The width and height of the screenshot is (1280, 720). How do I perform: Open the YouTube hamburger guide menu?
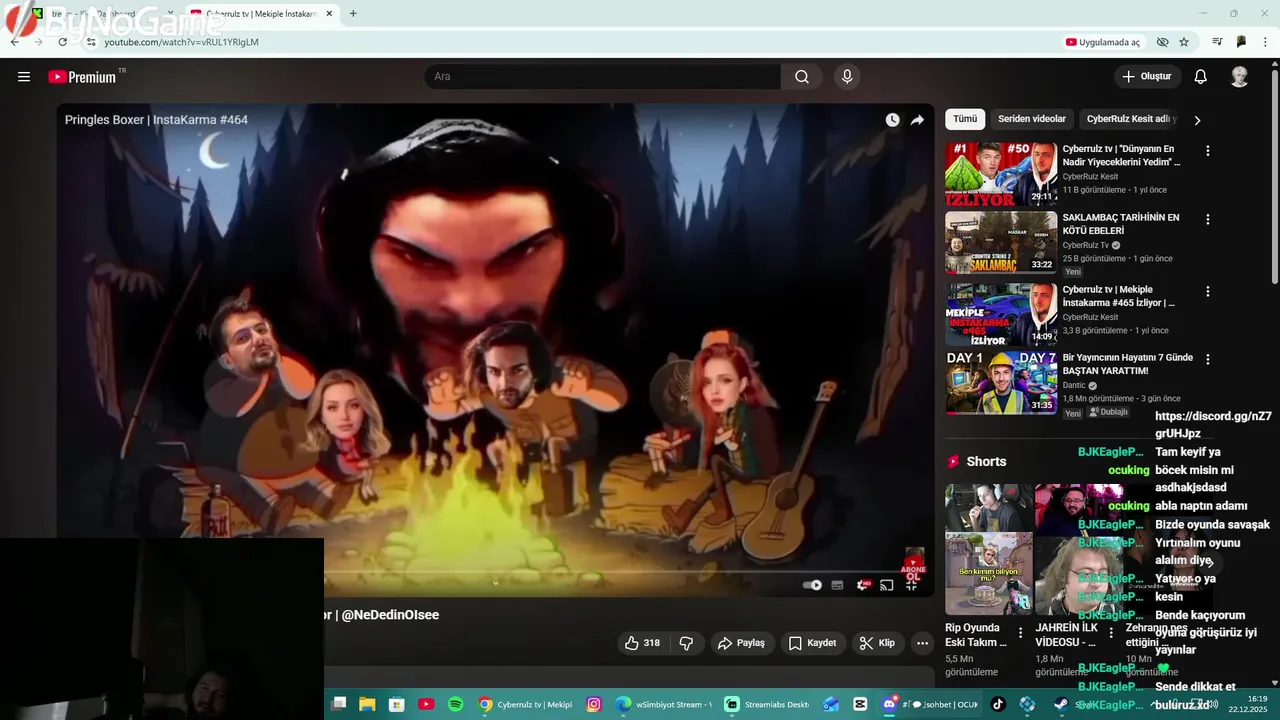click(x=24, y=77)
